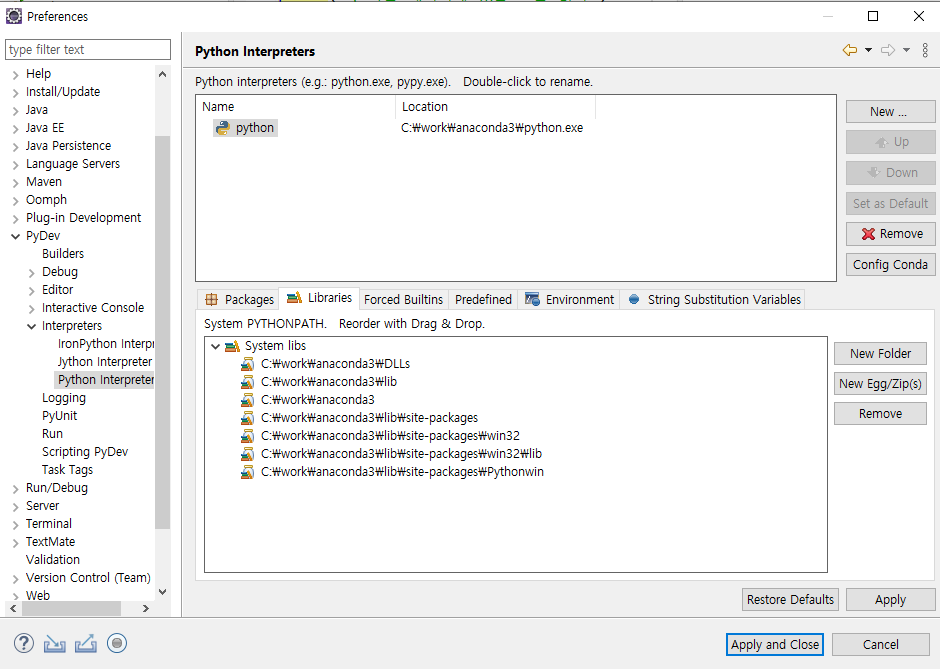This screenshot has width=940, height=669.
Task: Expand the Maven tree node
Action: (x=16, y=183)
